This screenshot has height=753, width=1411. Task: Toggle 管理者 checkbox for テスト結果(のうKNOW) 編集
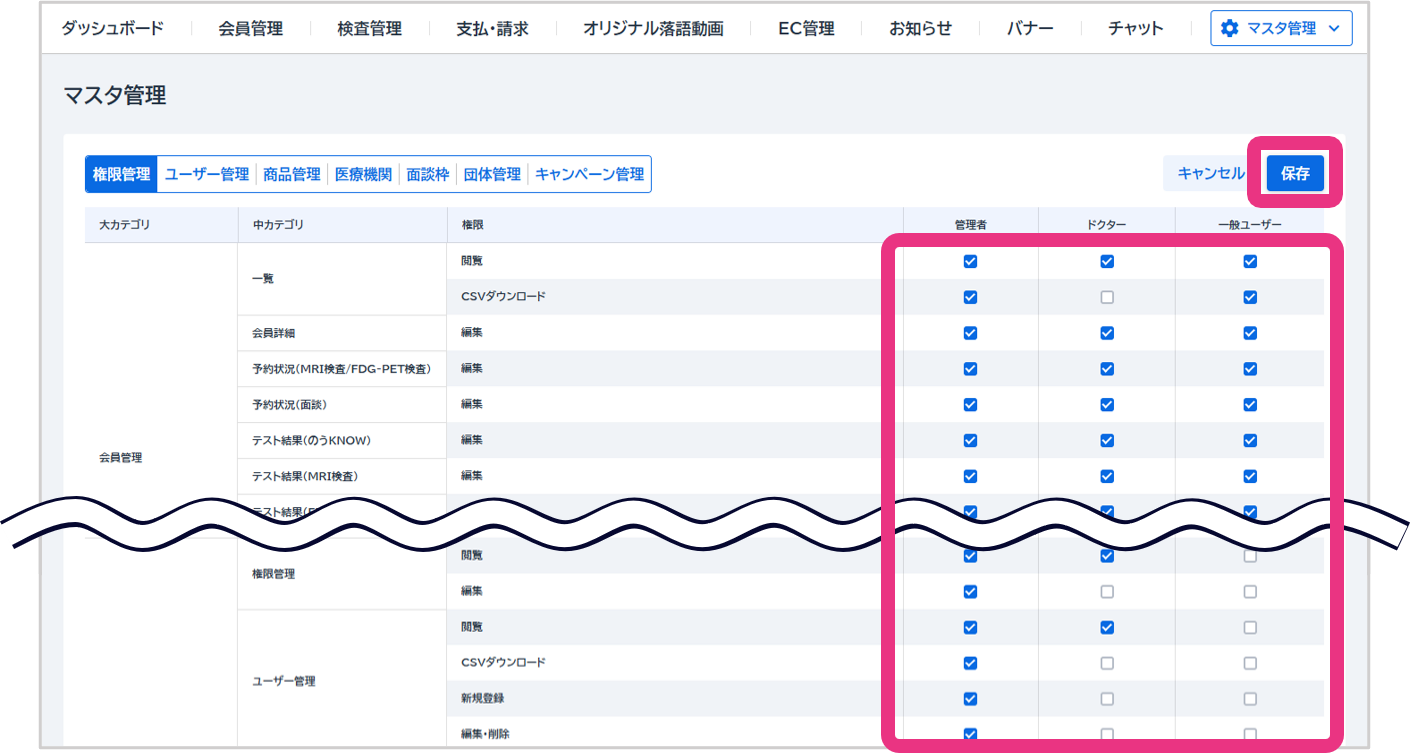(970, 440)
